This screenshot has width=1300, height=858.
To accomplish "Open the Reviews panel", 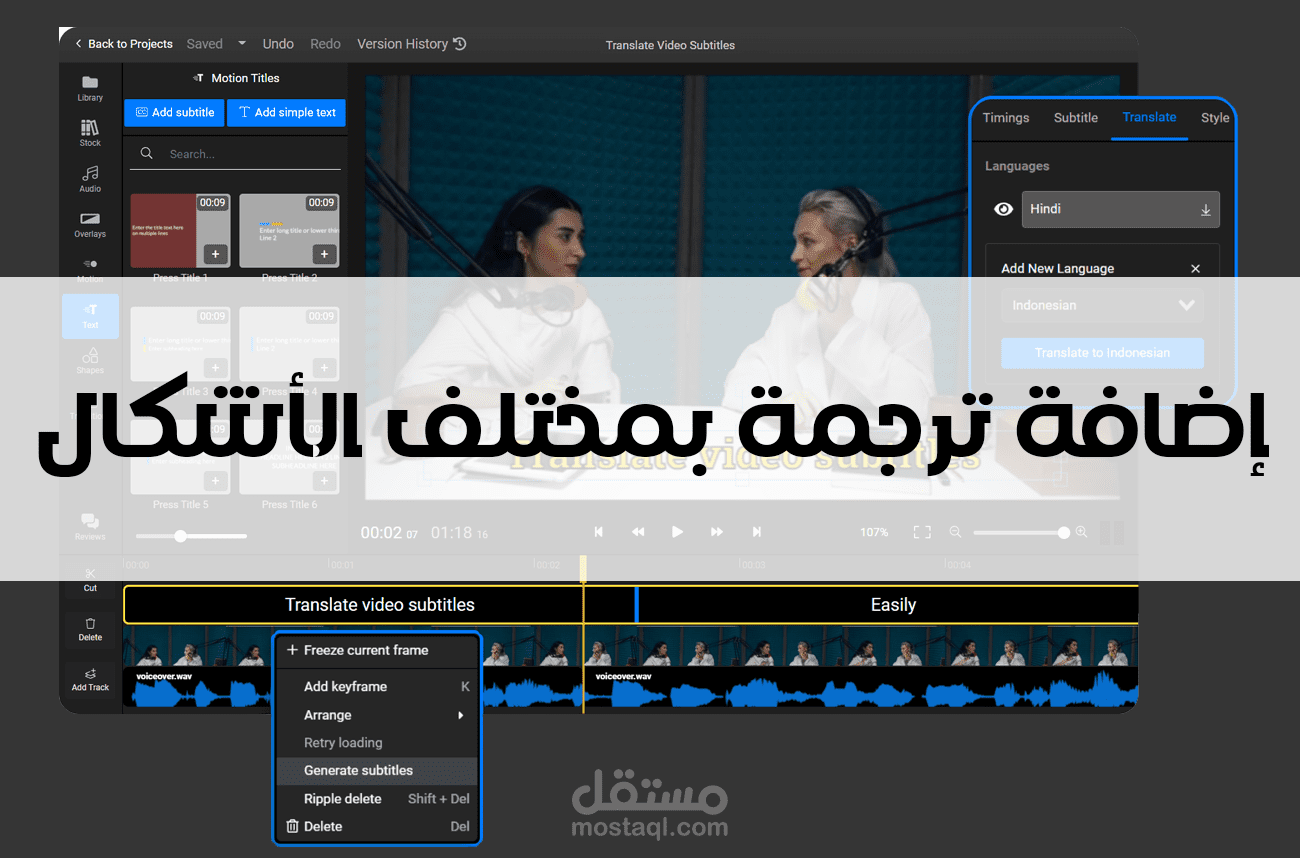I will tap(90, 526).
